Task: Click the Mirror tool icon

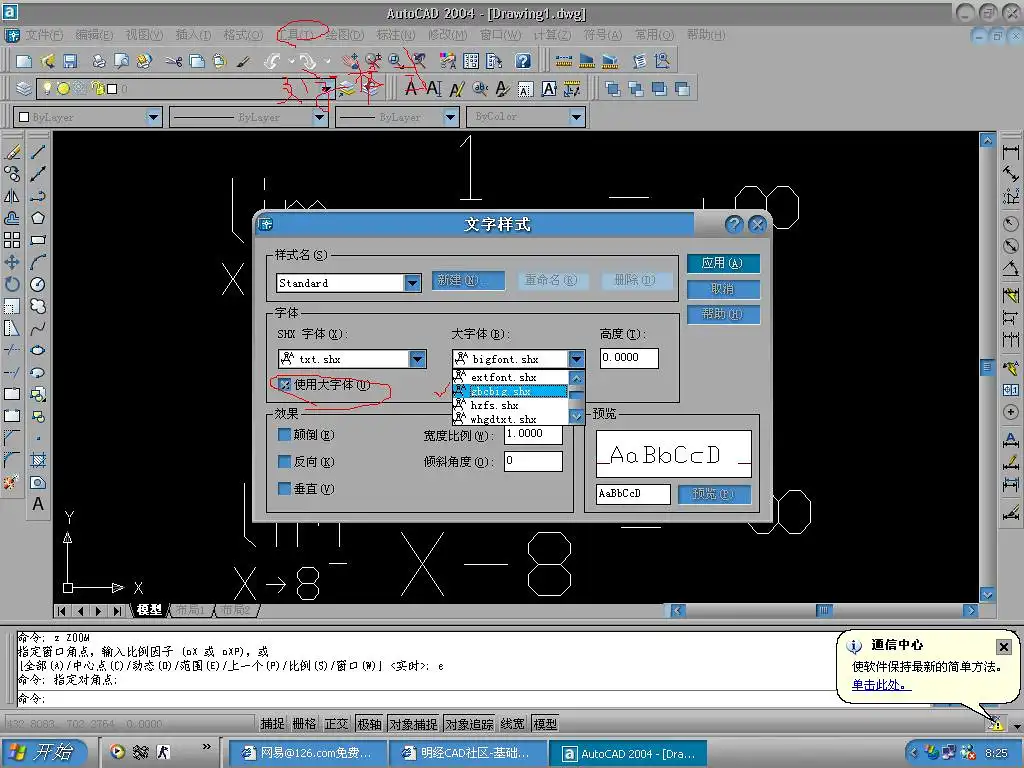Action: pyautogui.click(x=12, y=196)
